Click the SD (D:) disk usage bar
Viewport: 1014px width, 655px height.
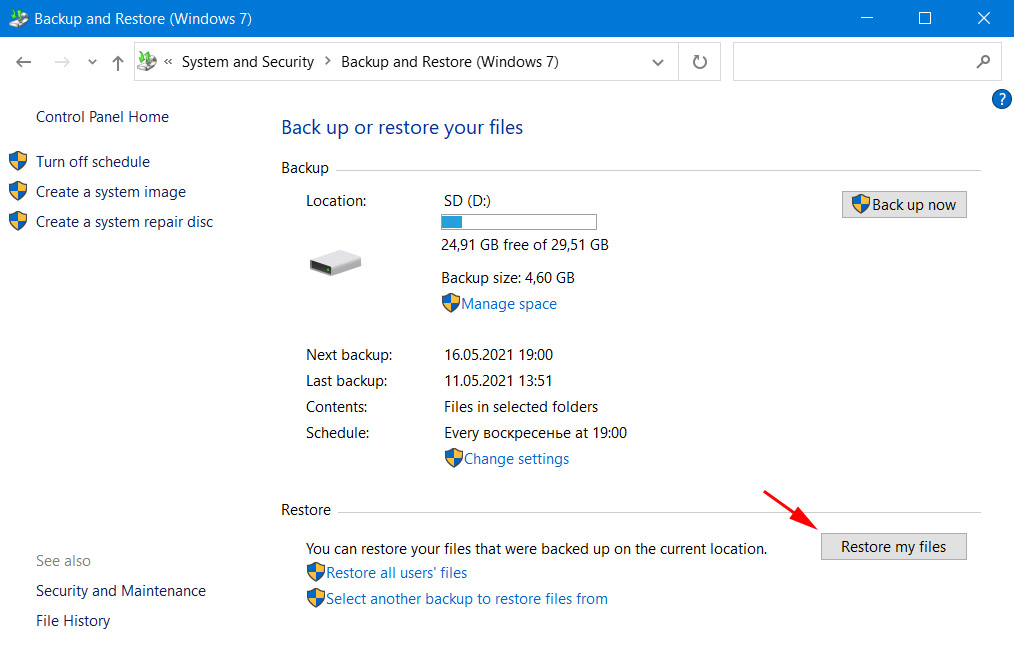click(x=519, y=222)
